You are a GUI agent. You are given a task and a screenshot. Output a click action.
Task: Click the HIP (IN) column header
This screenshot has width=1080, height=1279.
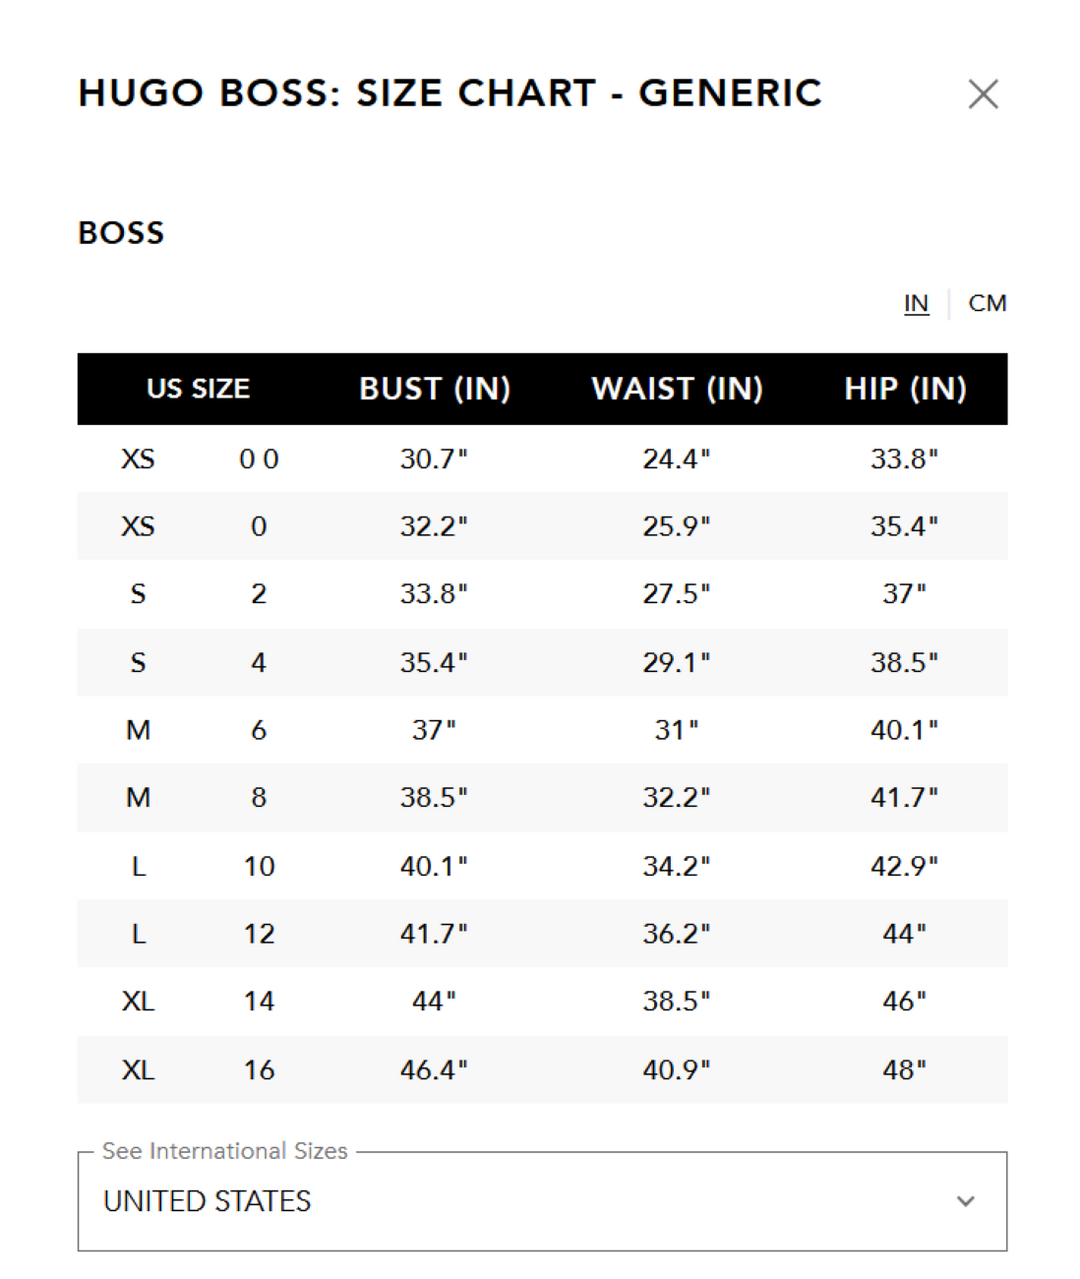click(x=905, y=388)
